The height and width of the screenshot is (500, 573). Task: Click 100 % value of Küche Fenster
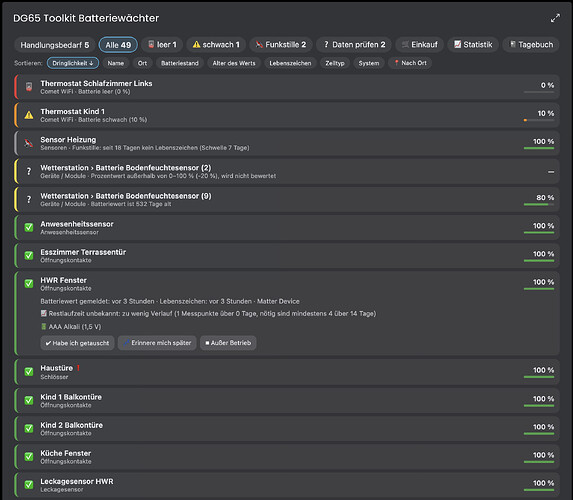point(543,455)
